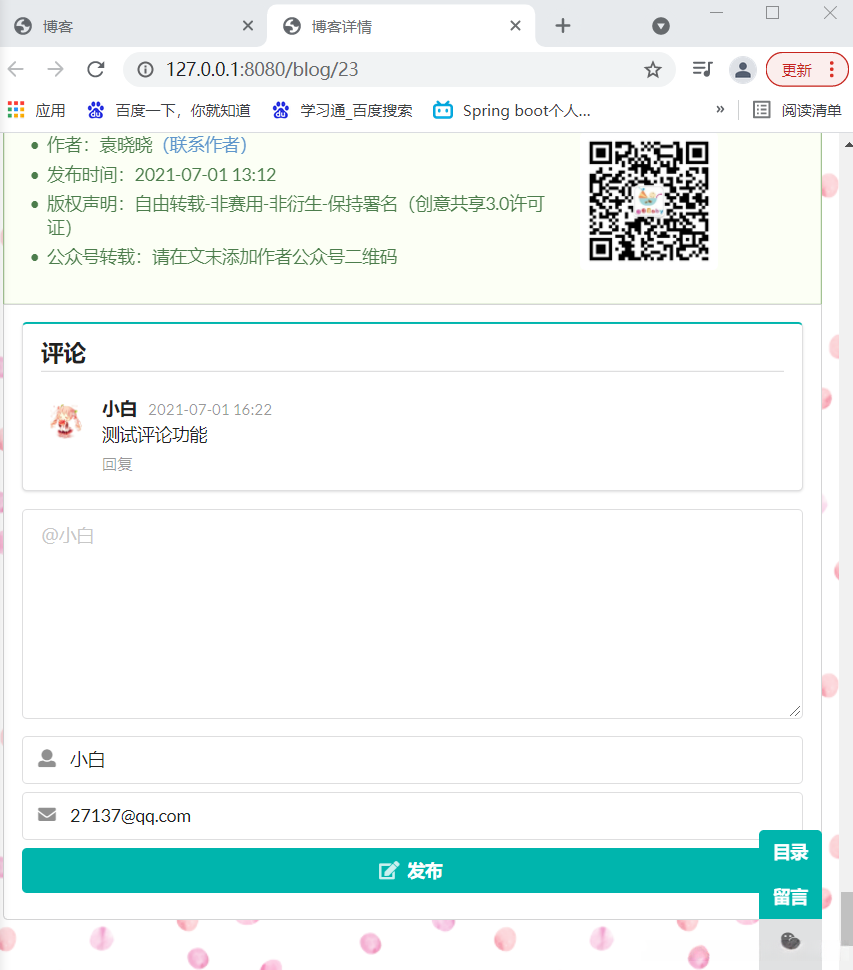Open the three-dot browser menu
853x970 pixels.
pyautogui.click(x=831, y=69)
